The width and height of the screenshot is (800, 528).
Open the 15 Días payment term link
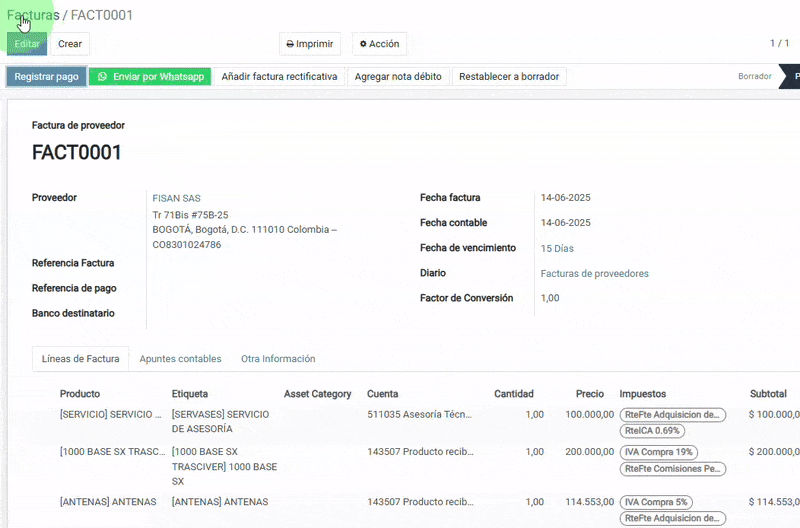(558, 248)
